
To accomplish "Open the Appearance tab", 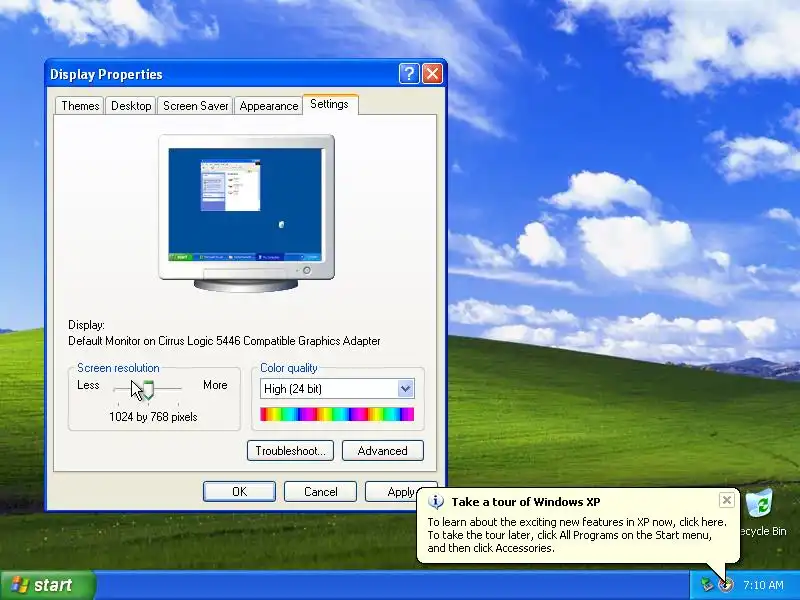I will point(269,106).
